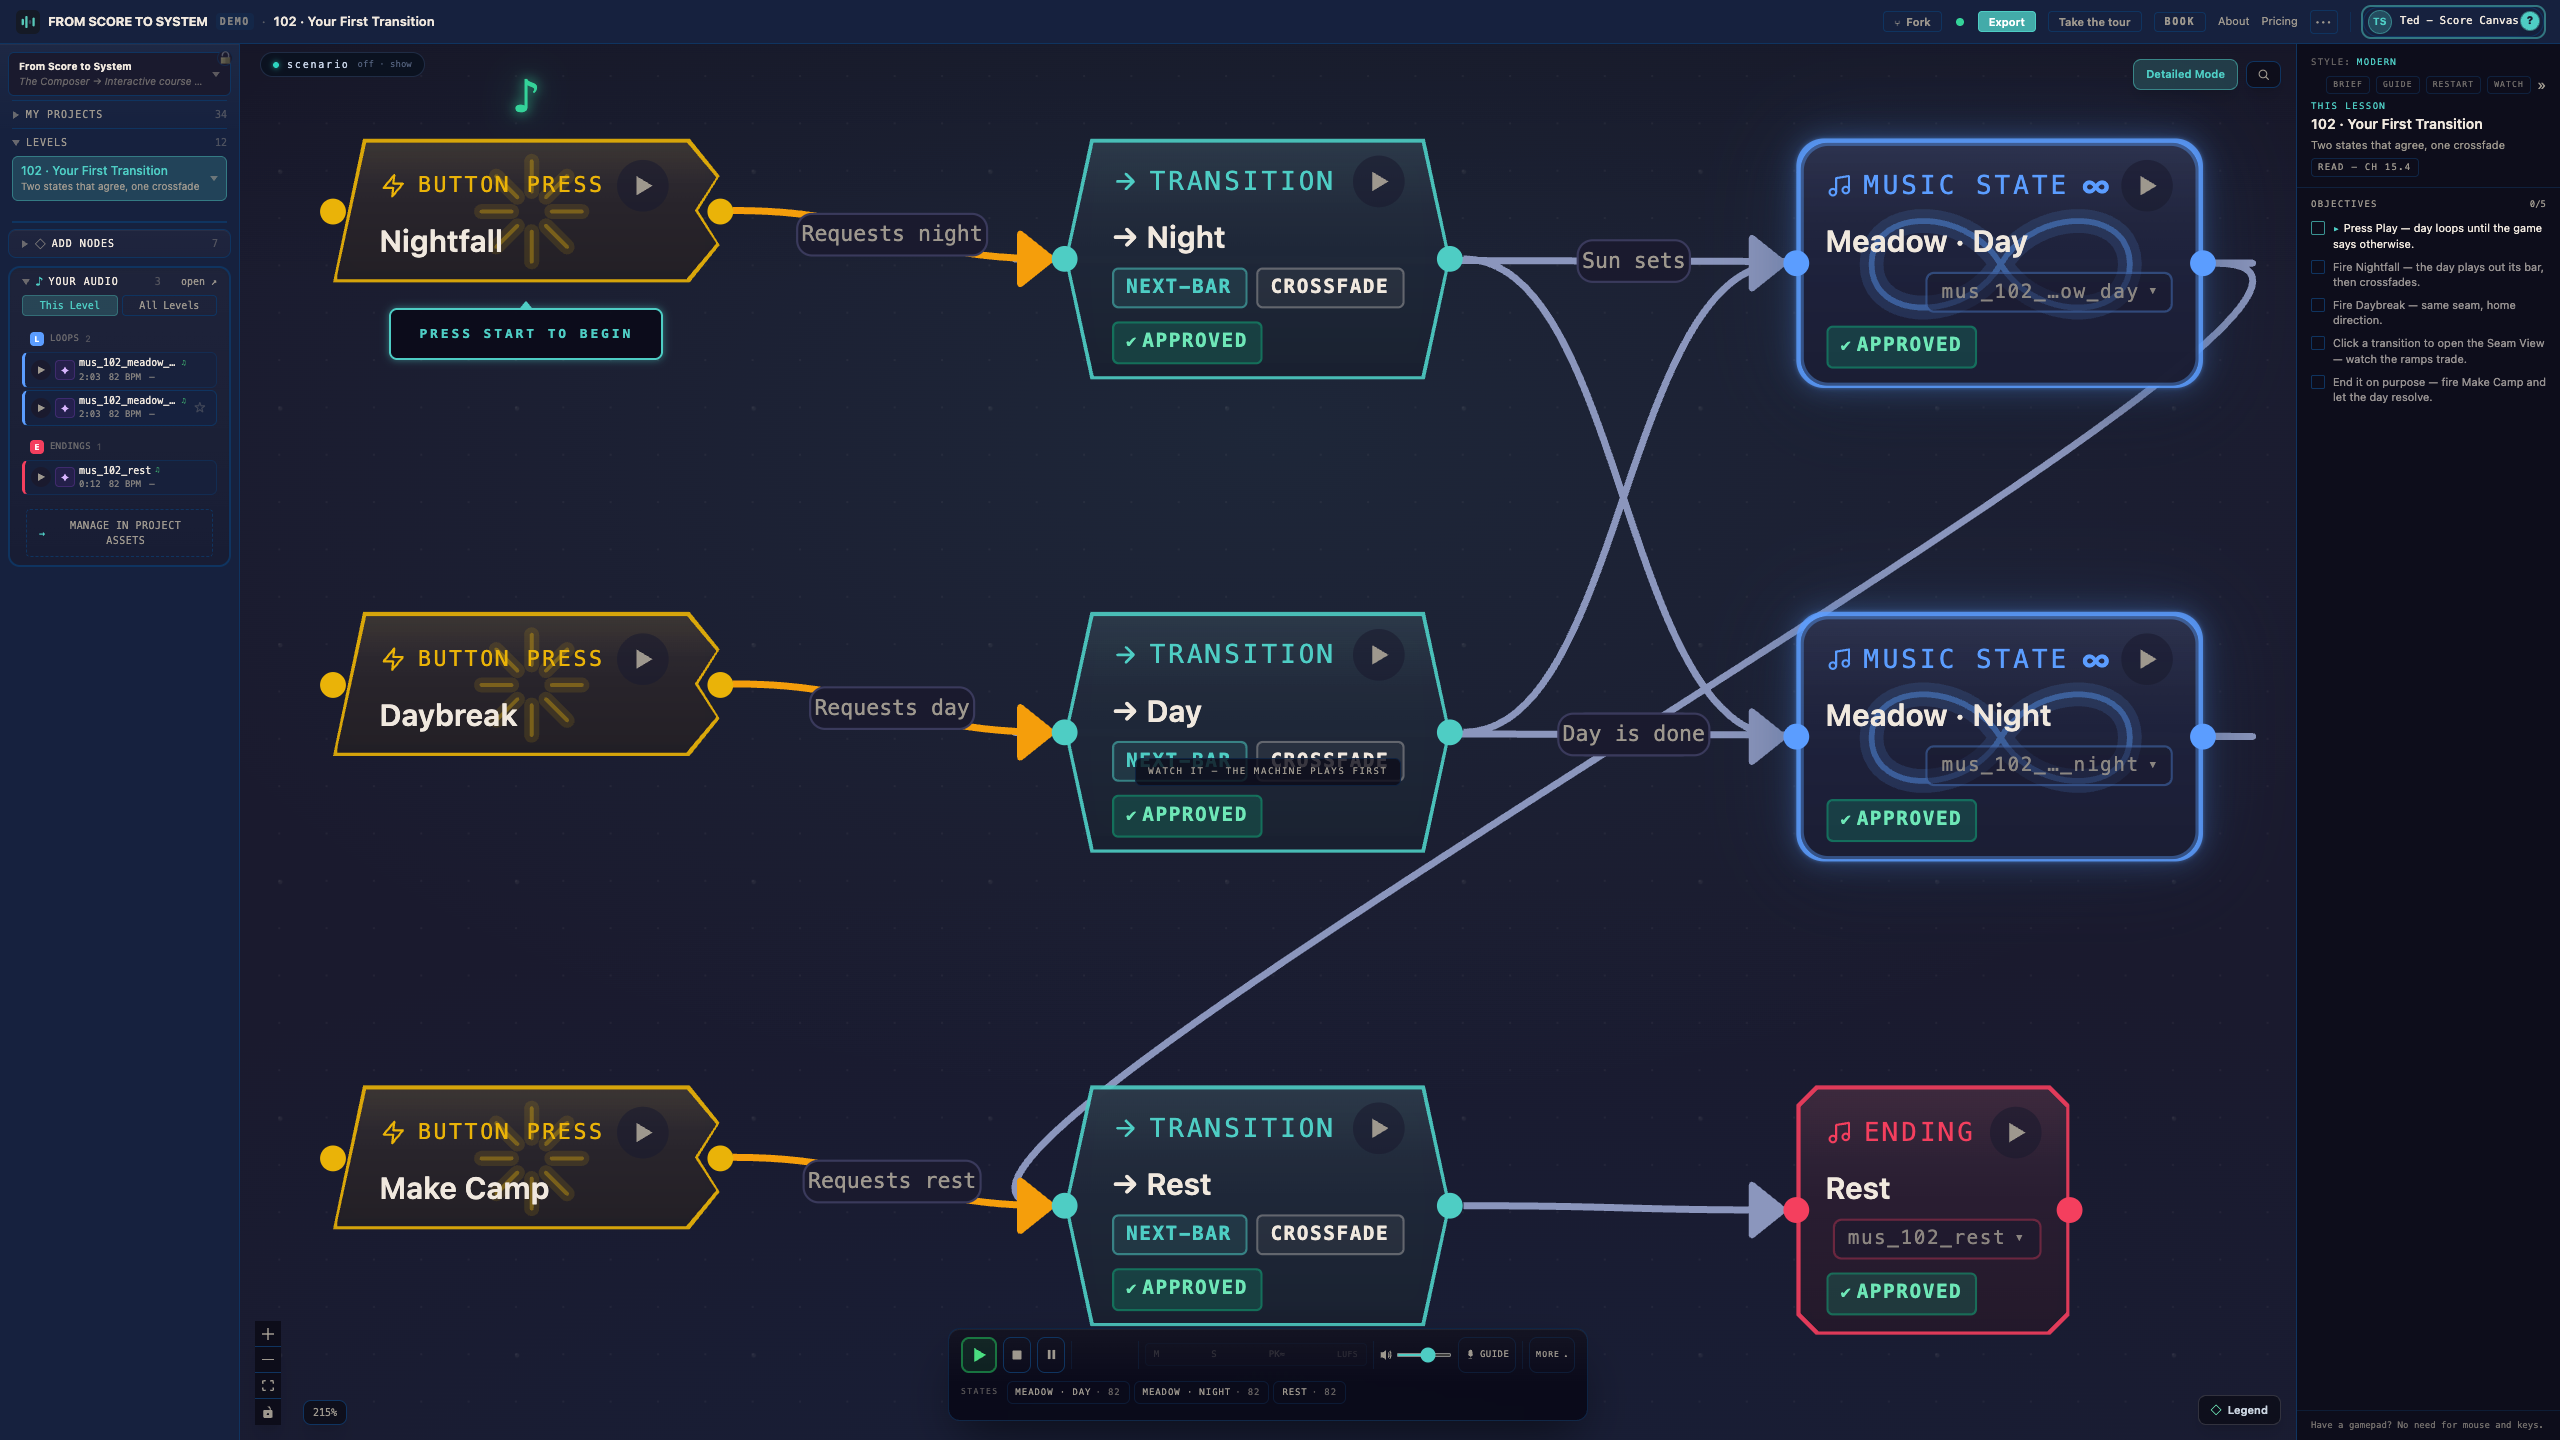Play the Make Camp button press node

643,1133
